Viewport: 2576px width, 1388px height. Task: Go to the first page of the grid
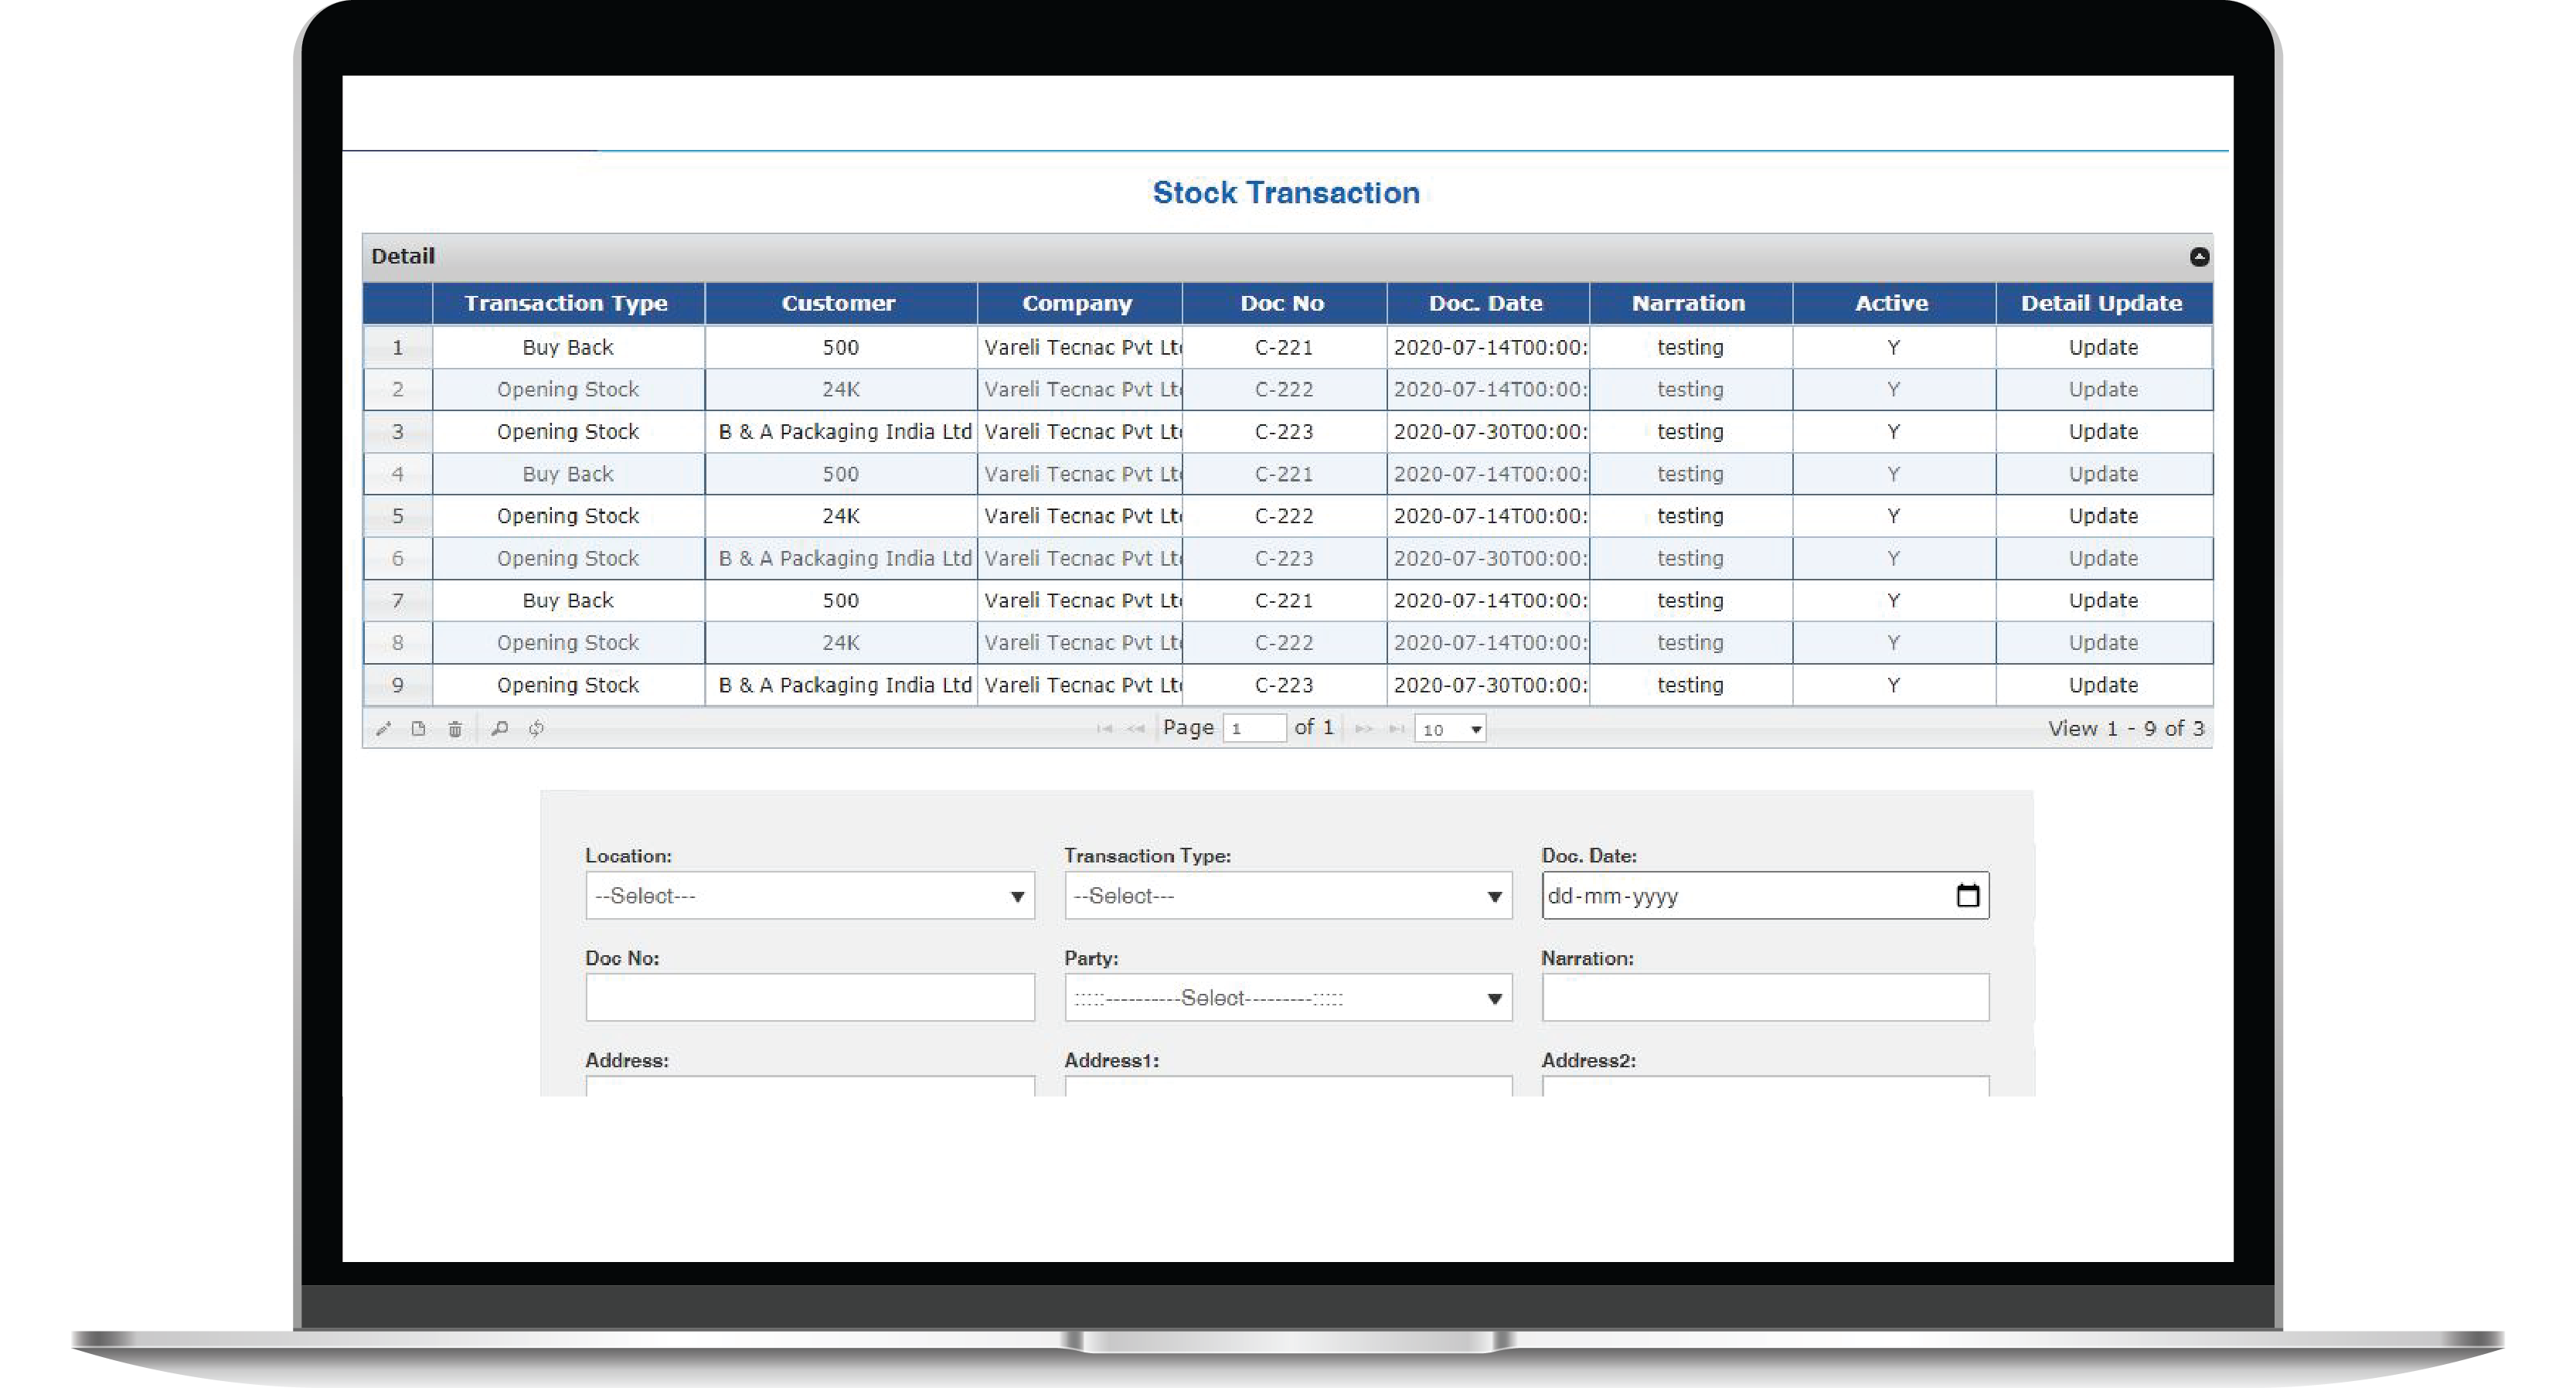tap(1104, 729)
